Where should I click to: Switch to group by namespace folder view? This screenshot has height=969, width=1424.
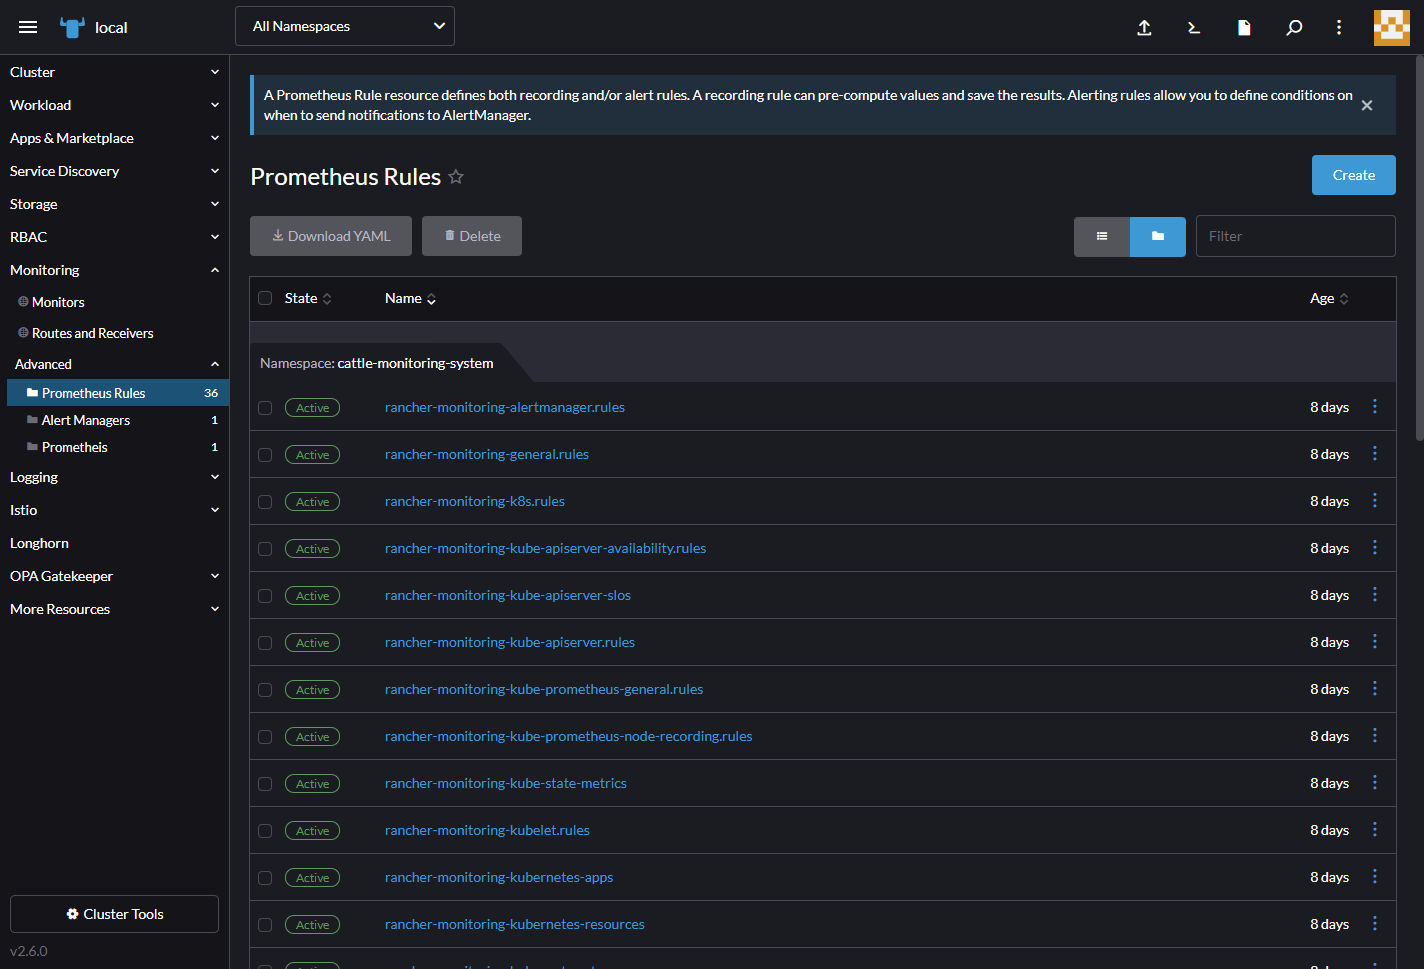click(x=1158, y=237)
